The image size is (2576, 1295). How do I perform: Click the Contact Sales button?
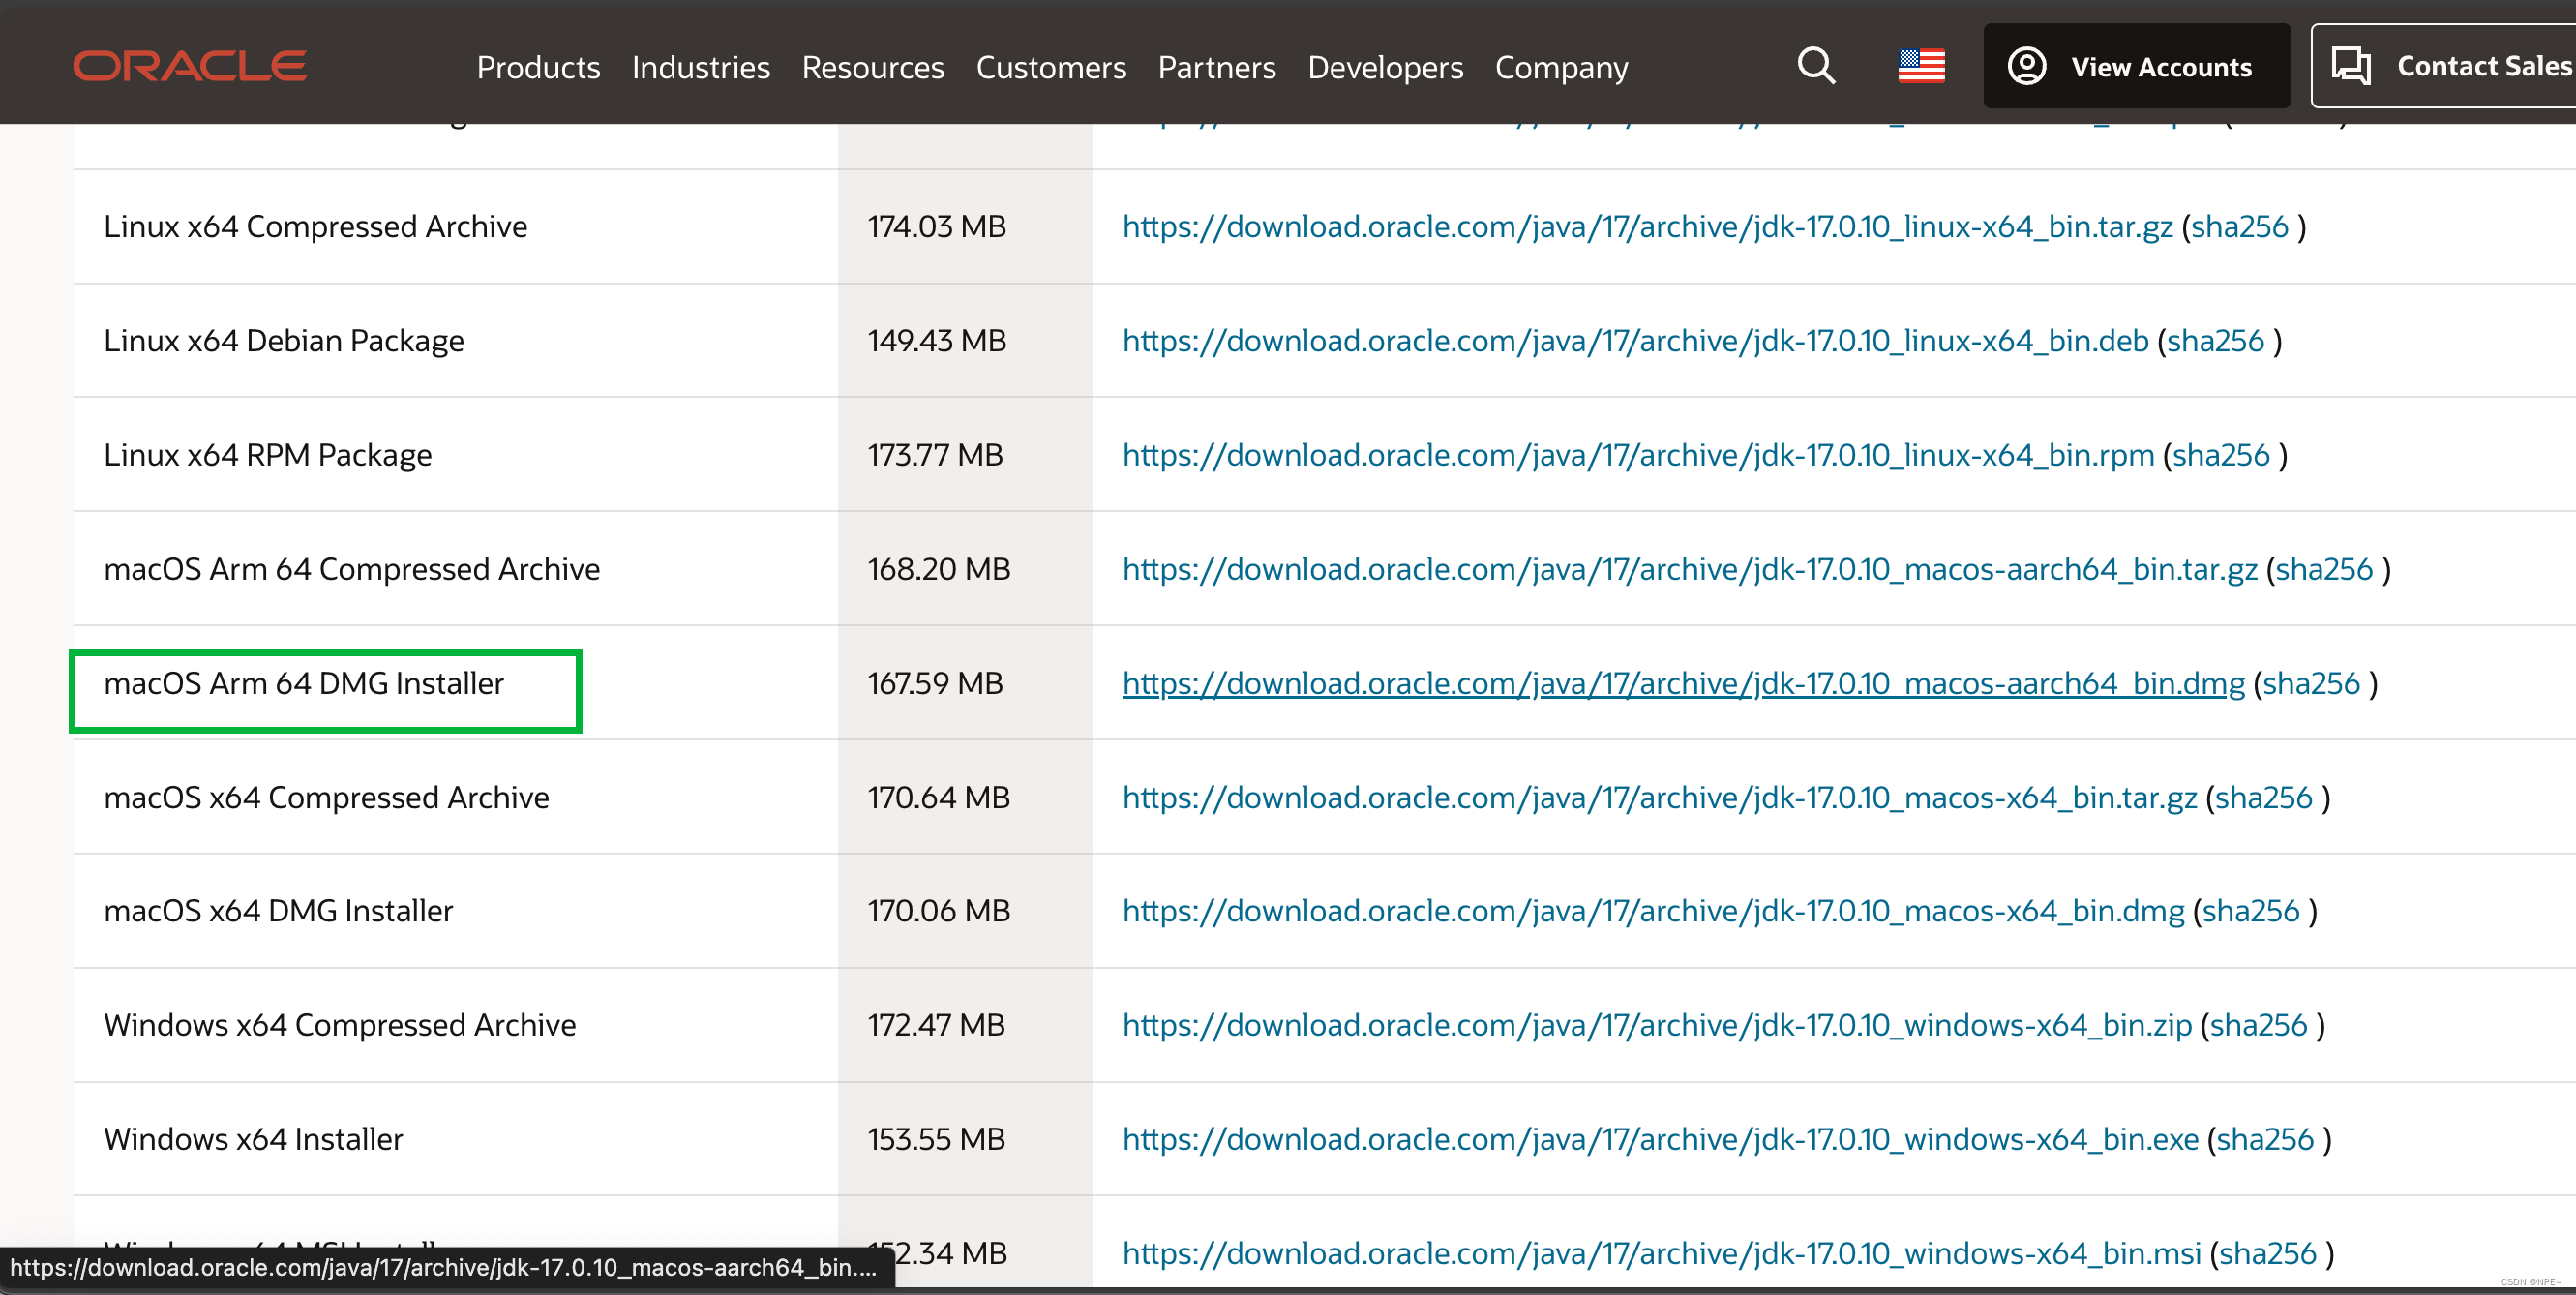pos(2444,66)
